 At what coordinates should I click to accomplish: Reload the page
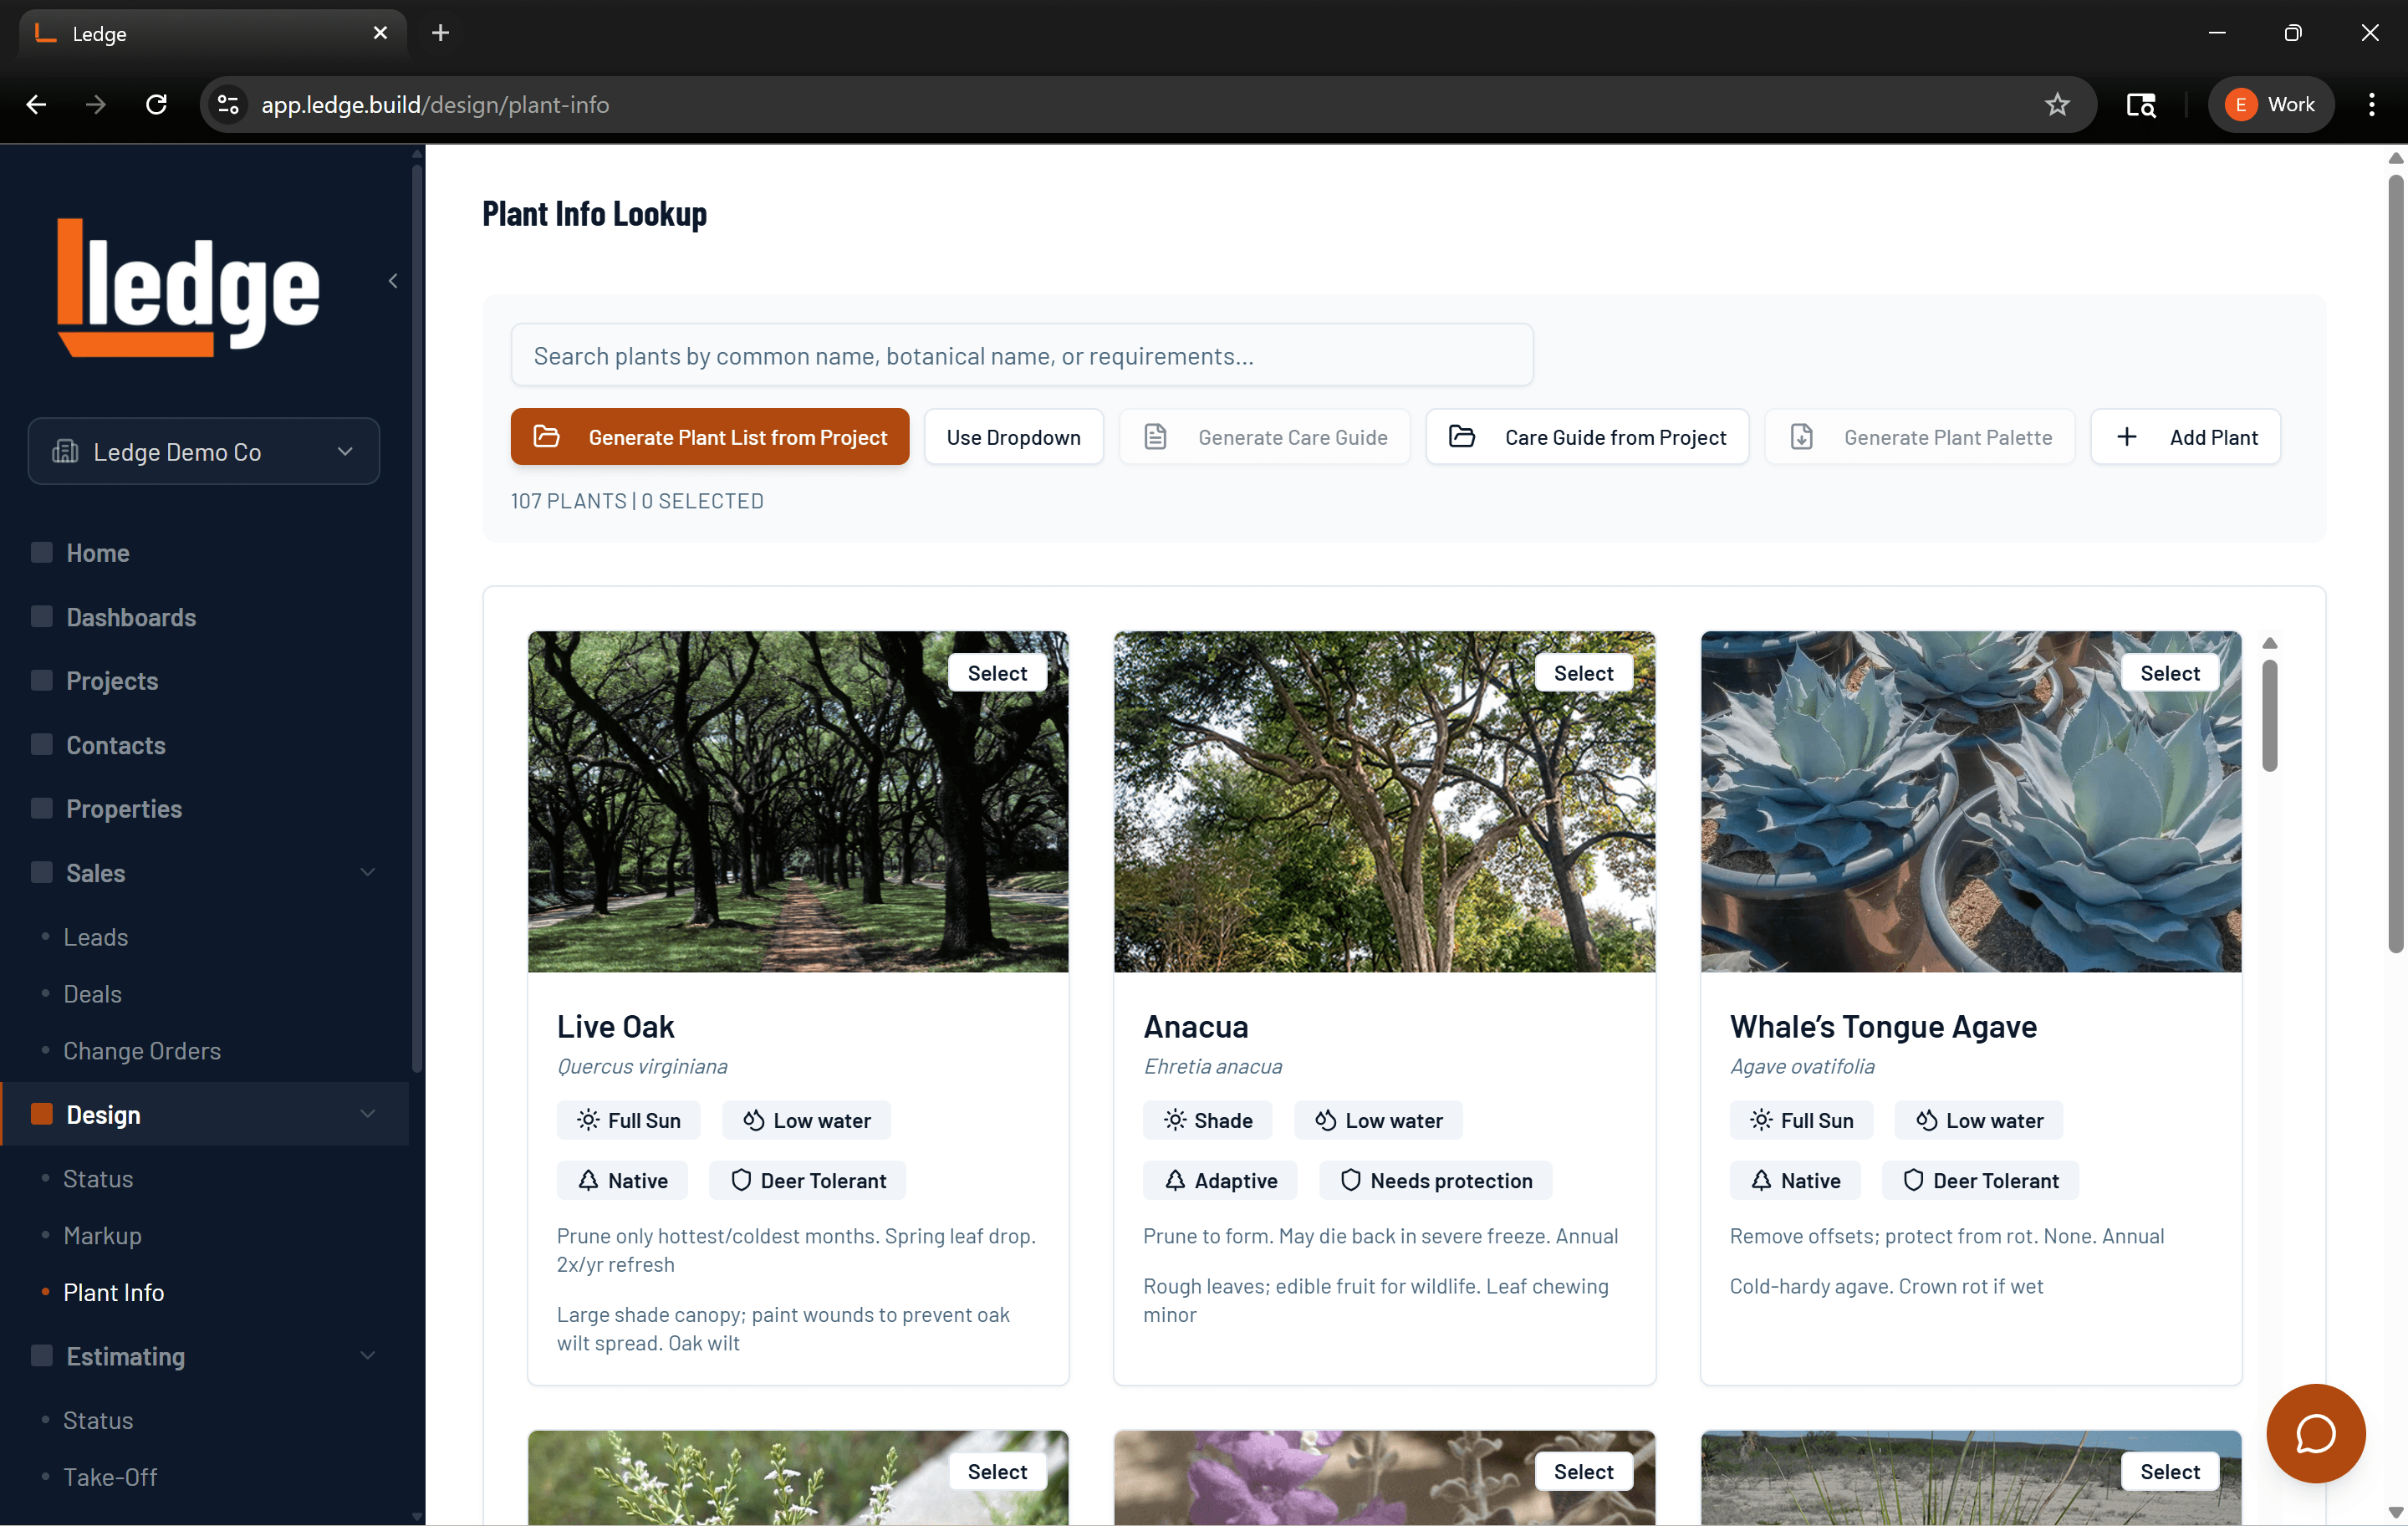click(156, 104)
